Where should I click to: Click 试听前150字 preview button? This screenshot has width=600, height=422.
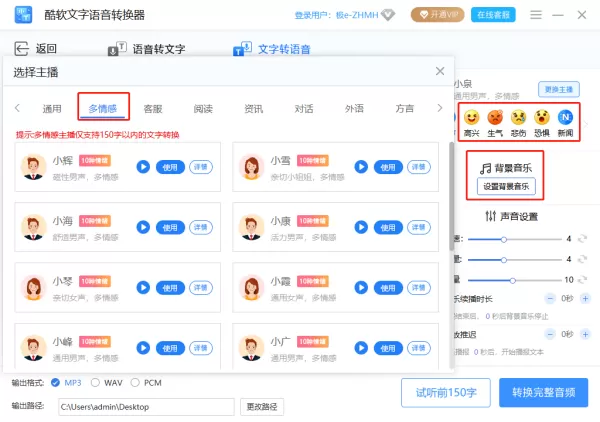click(x=446, y=393)
